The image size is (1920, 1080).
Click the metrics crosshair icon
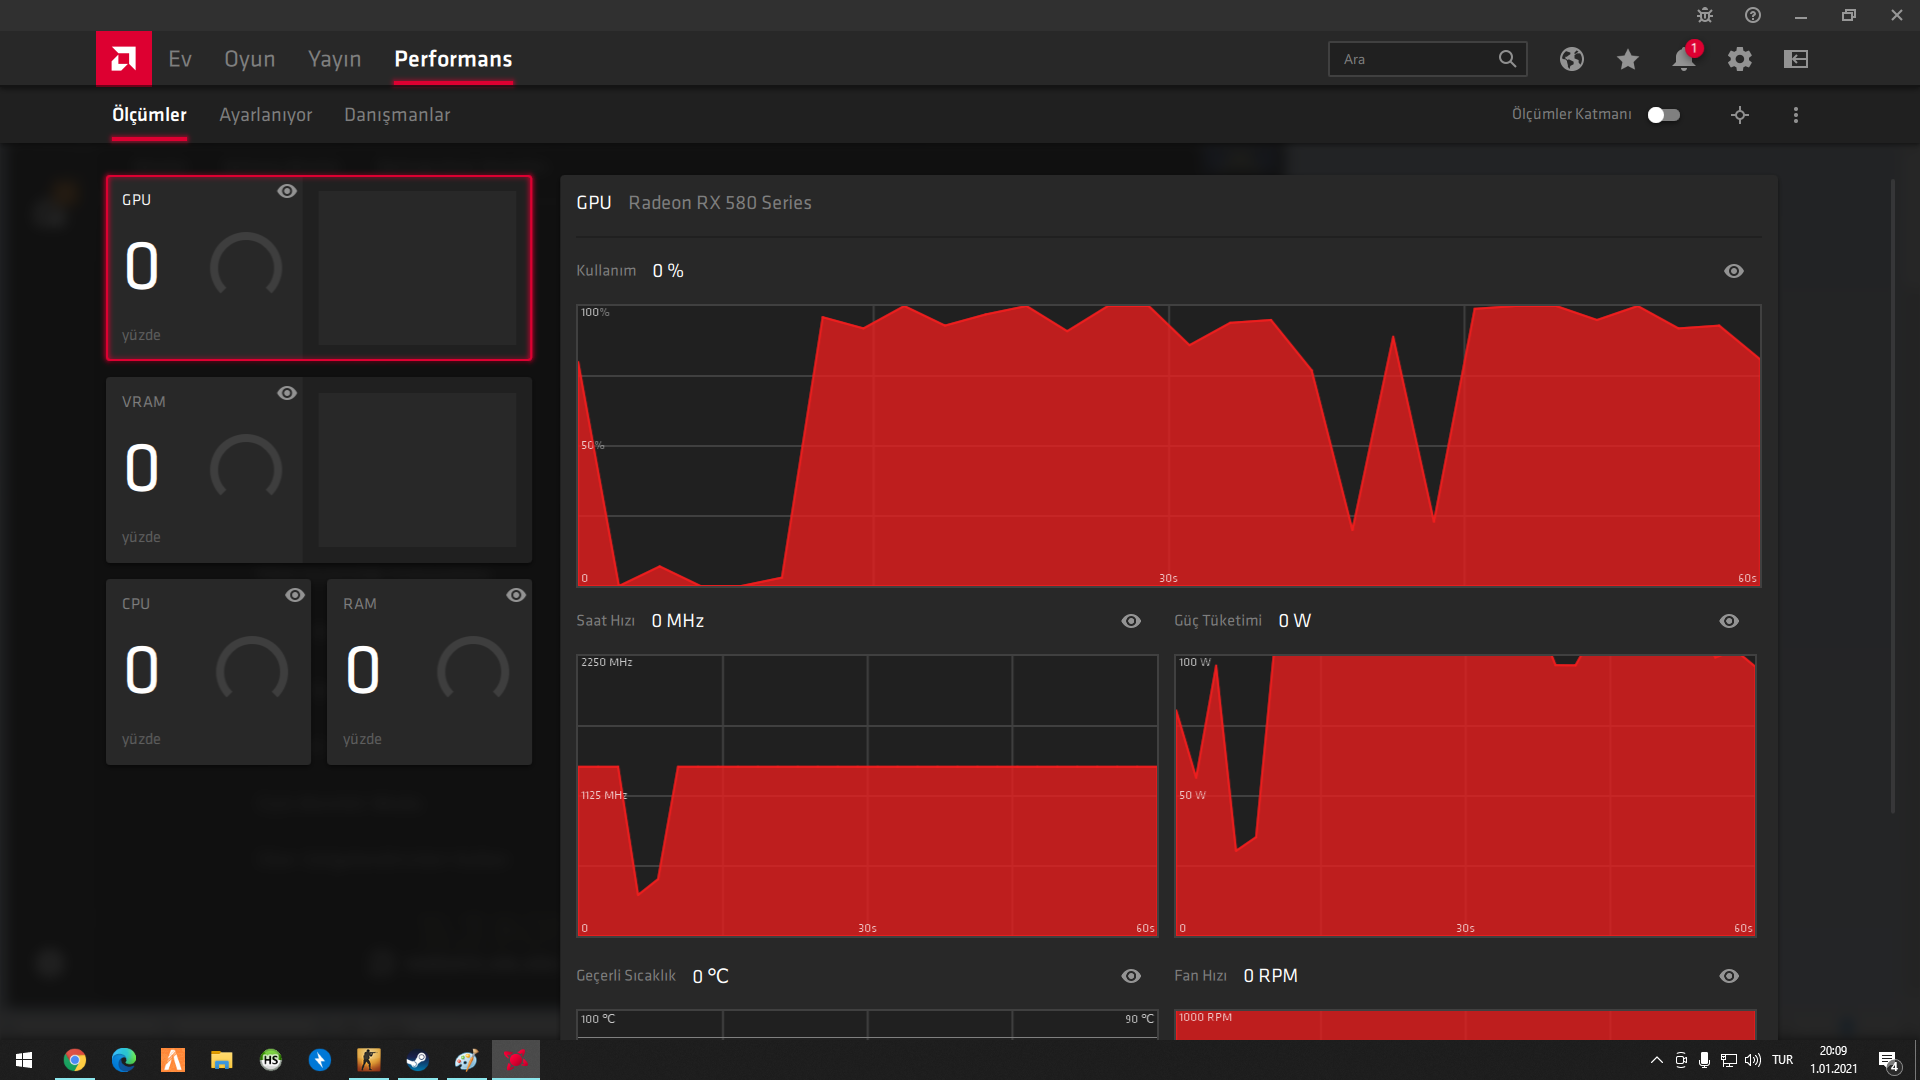coord(1740,115)
